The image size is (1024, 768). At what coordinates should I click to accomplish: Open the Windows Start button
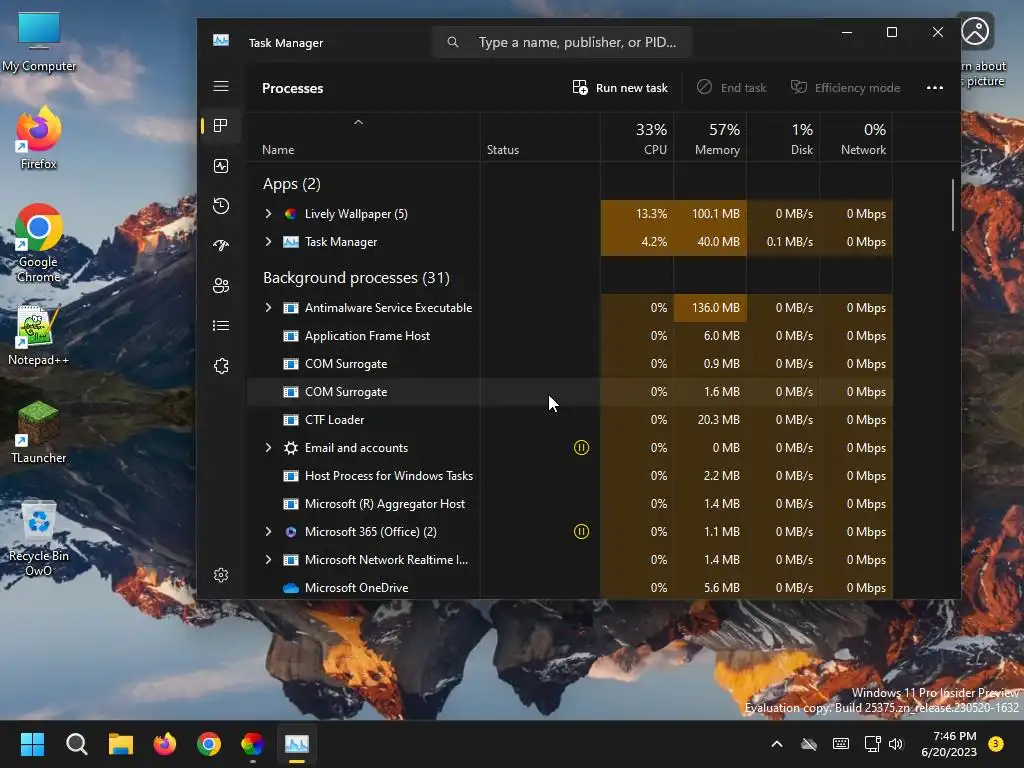click(32, 744)
